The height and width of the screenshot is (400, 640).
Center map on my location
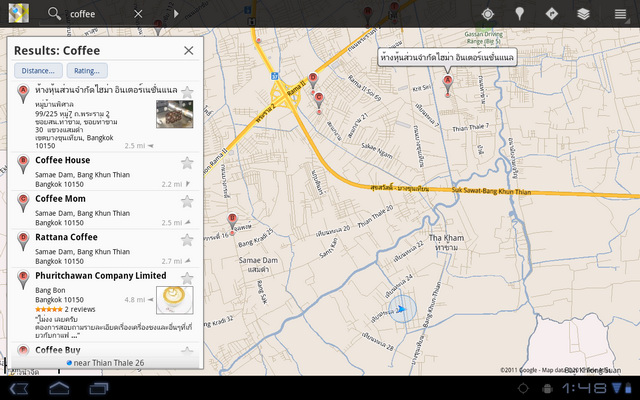(487, 14)
